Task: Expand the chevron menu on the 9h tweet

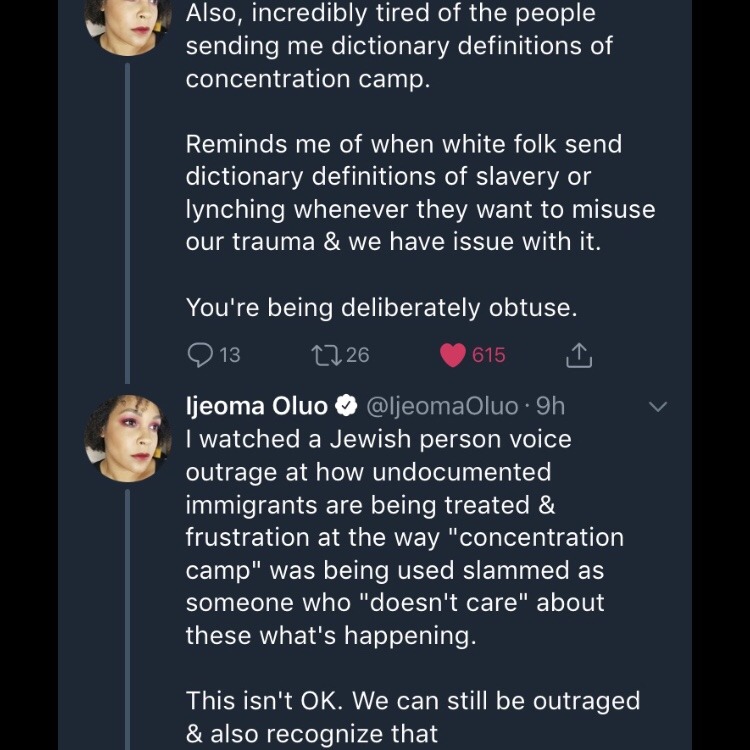Action: coord(658,406)
